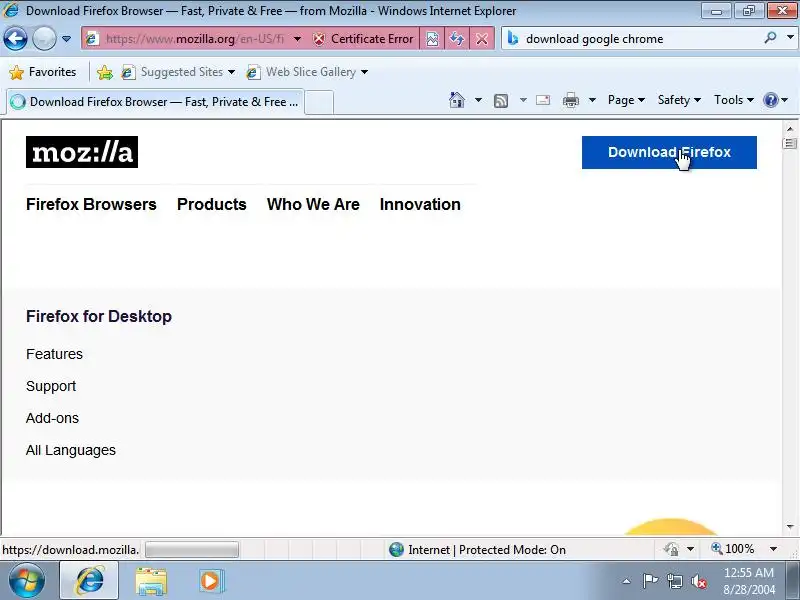Show hidden system tray icons arrow

pyautogui.click(x=626, y=581)
